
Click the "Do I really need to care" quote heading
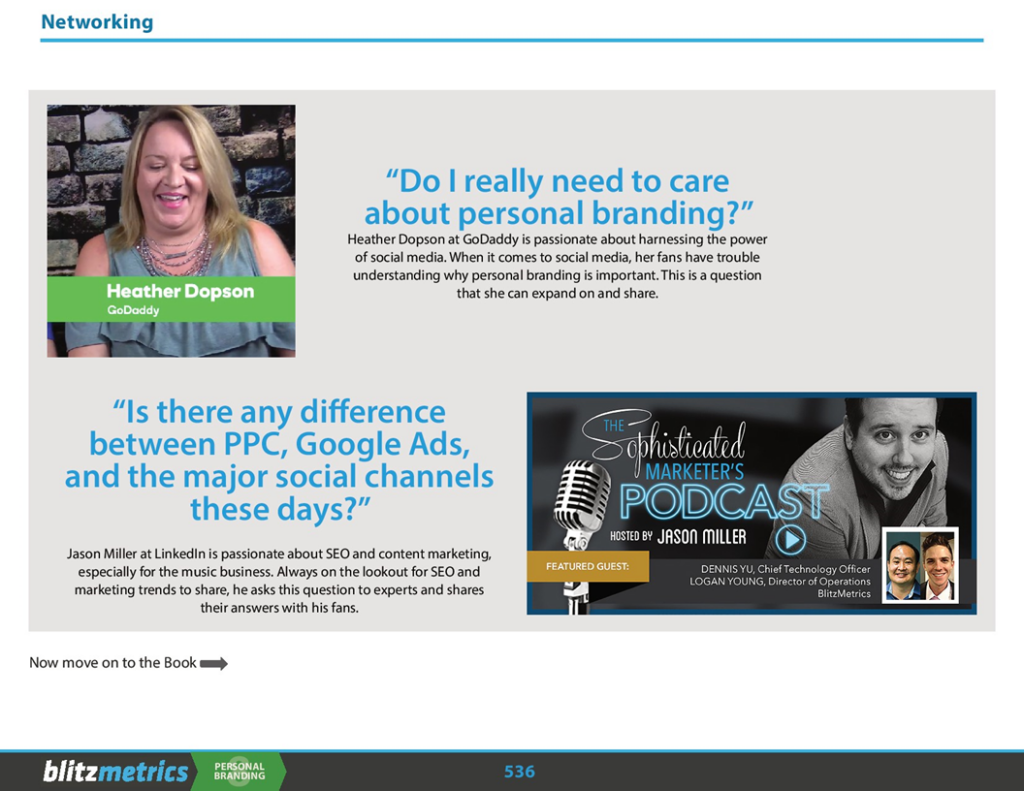[558, 197]
